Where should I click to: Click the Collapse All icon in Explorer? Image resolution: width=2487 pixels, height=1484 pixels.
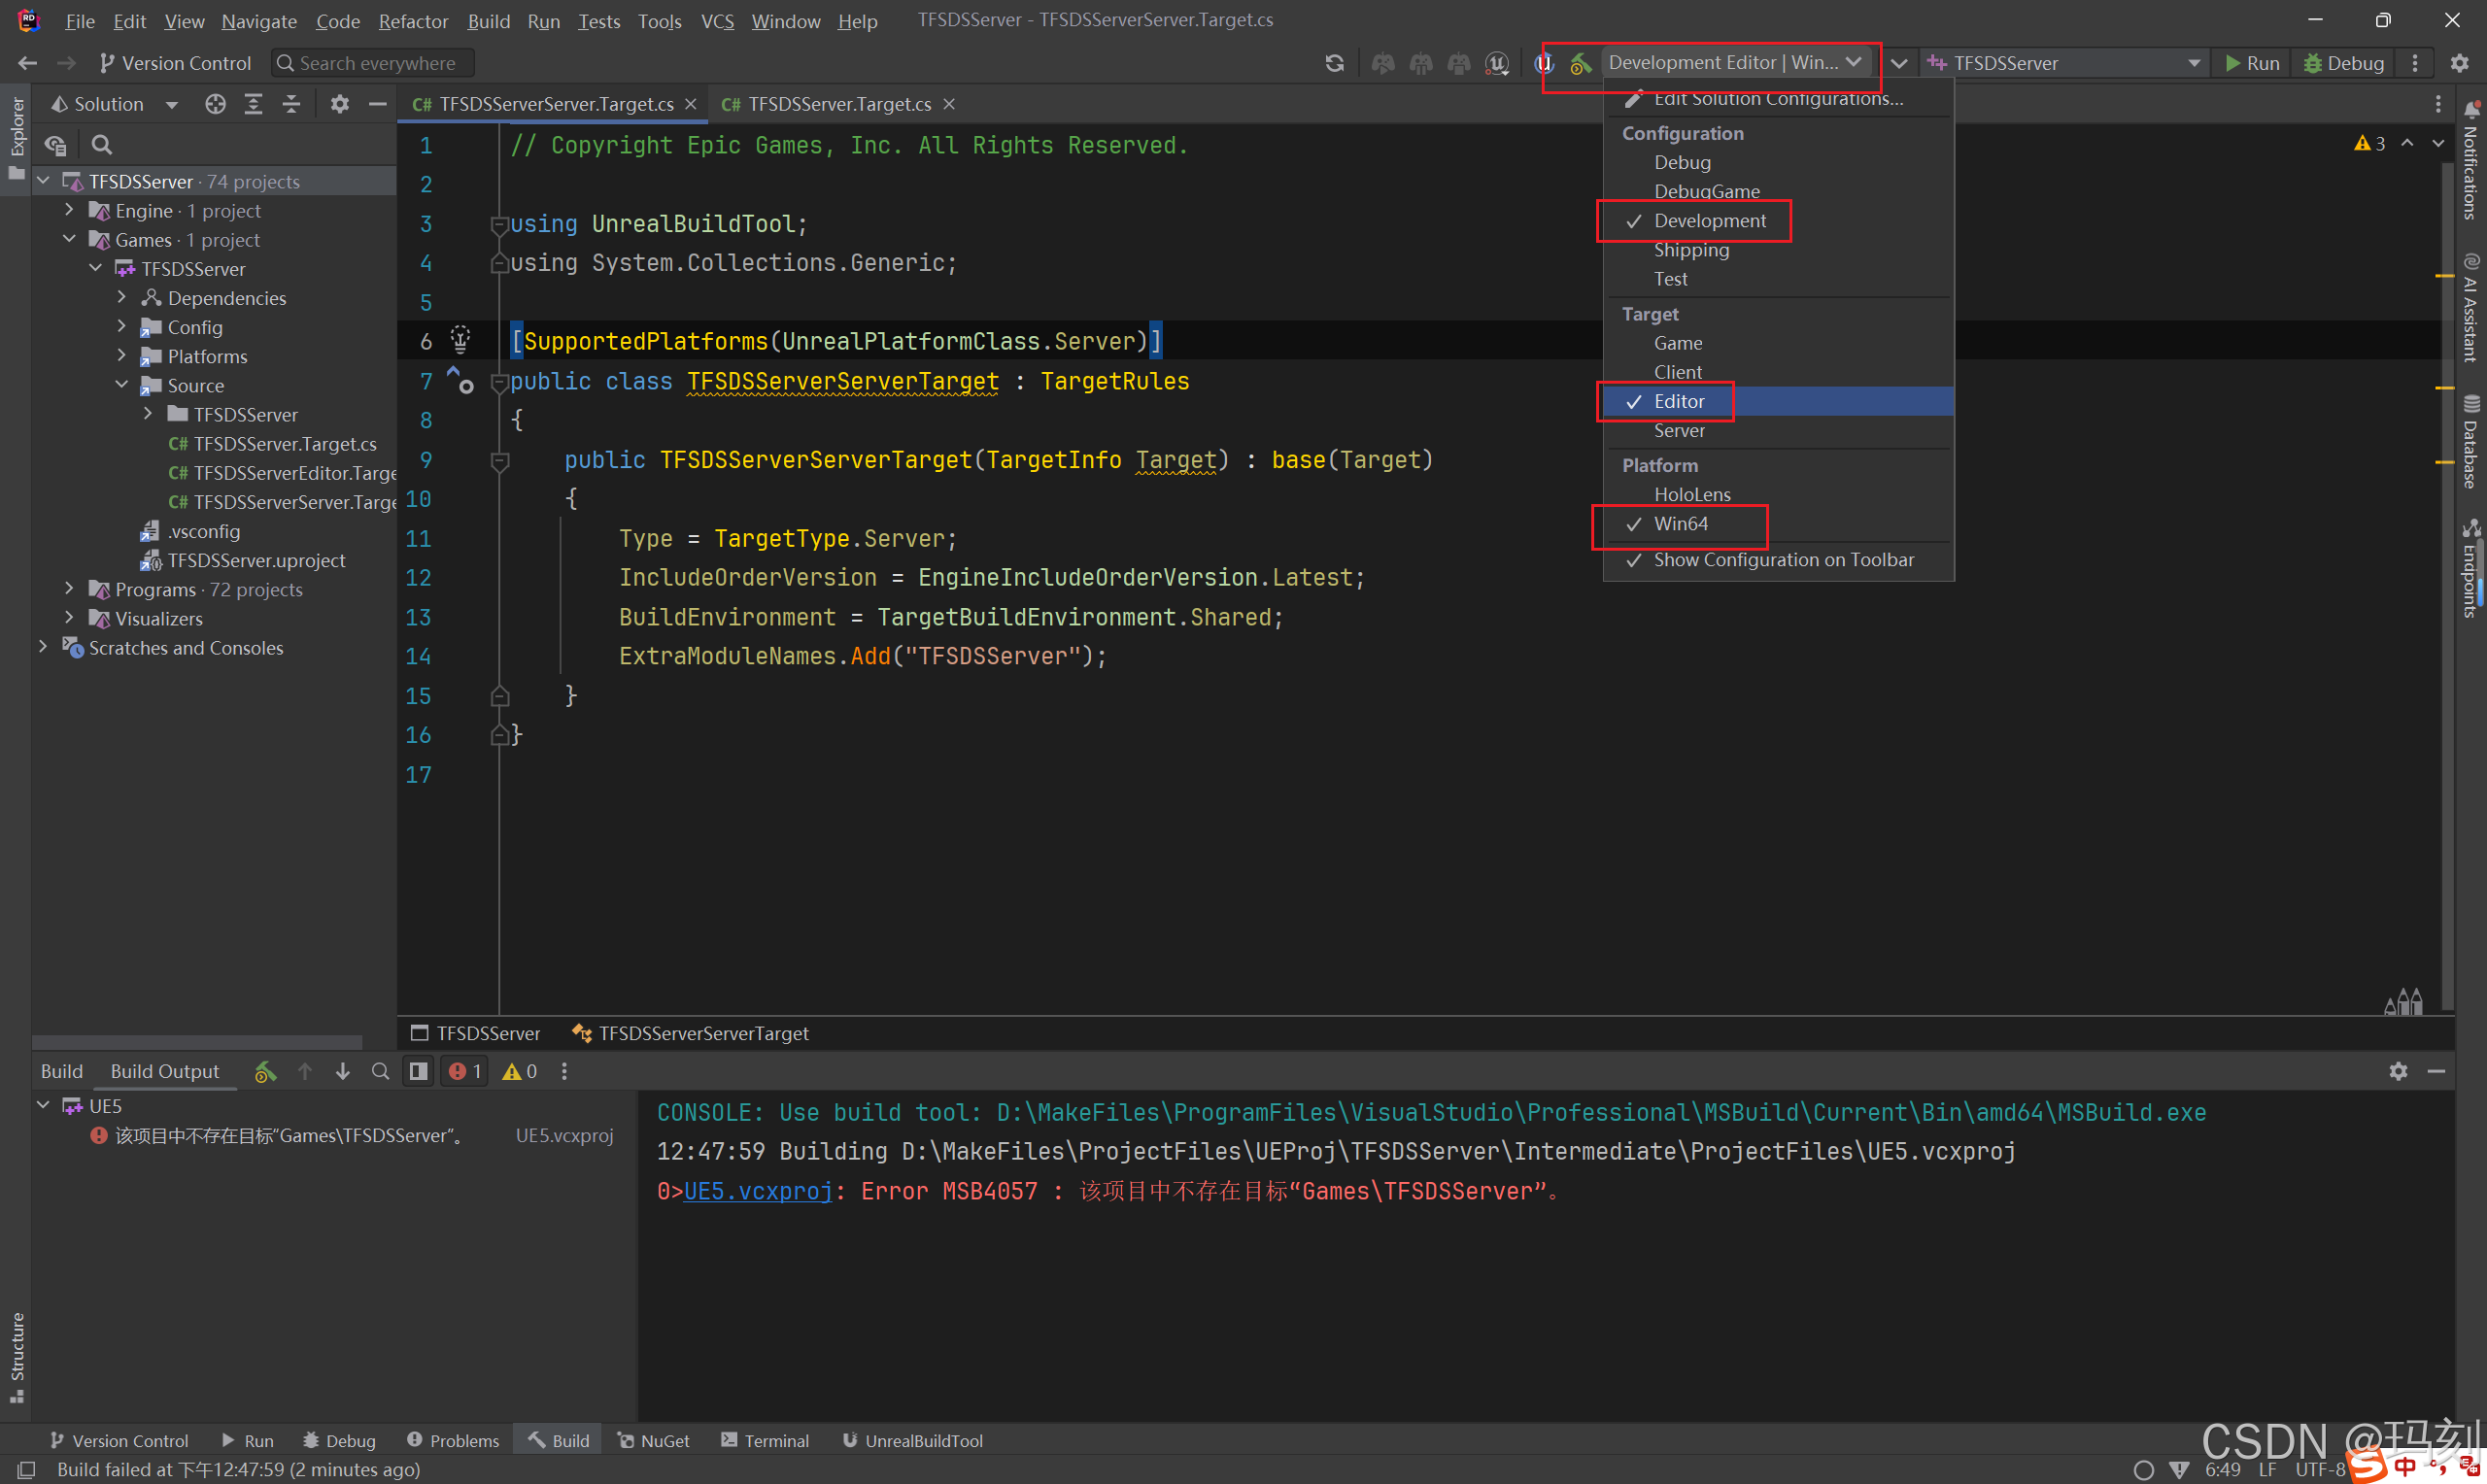(x=291, y=104)
